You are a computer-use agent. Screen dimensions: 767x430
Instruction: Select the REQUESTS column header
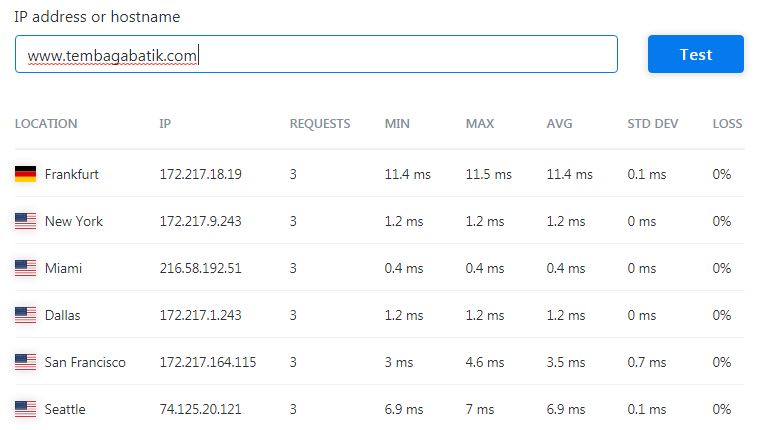(320, 124)
